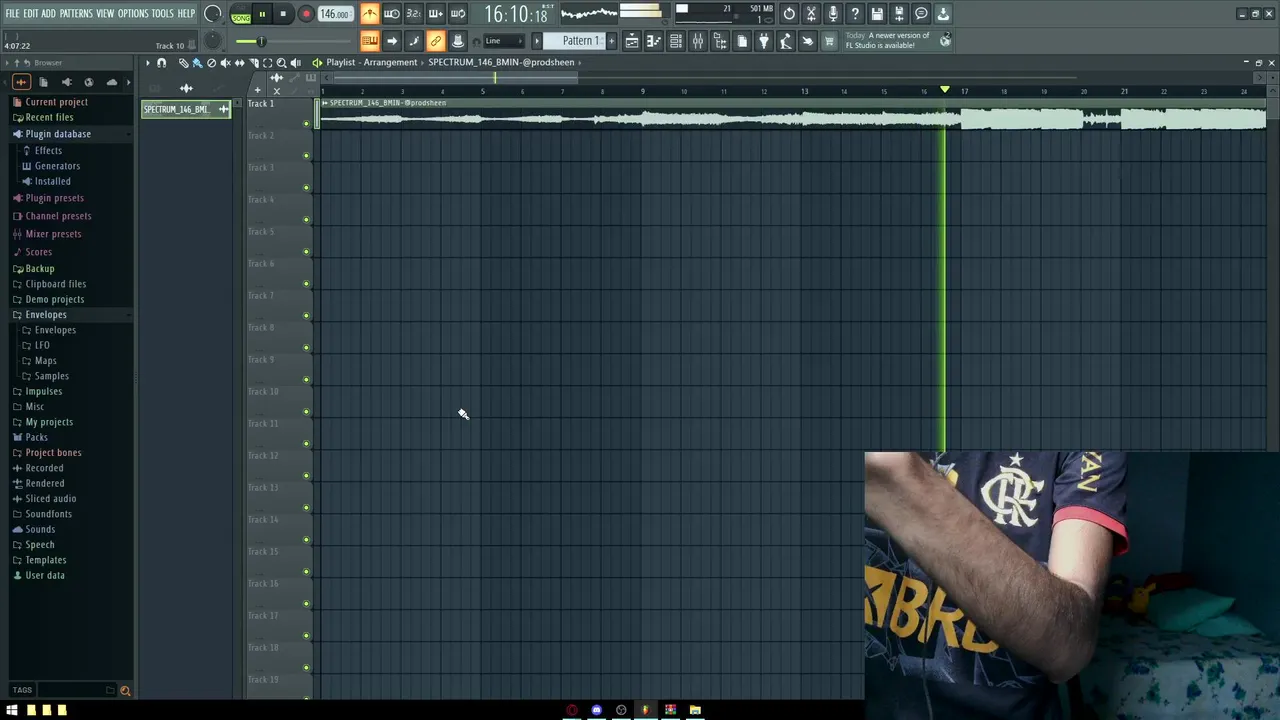Expand Recent files in browser
1280x720 pixels.
pos(49,118)
